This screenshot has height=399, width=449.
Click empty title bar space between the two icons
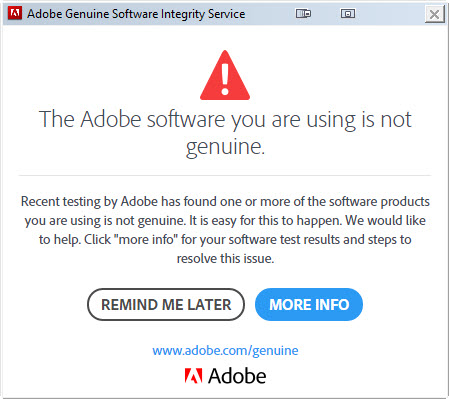[x=326, y=13]
